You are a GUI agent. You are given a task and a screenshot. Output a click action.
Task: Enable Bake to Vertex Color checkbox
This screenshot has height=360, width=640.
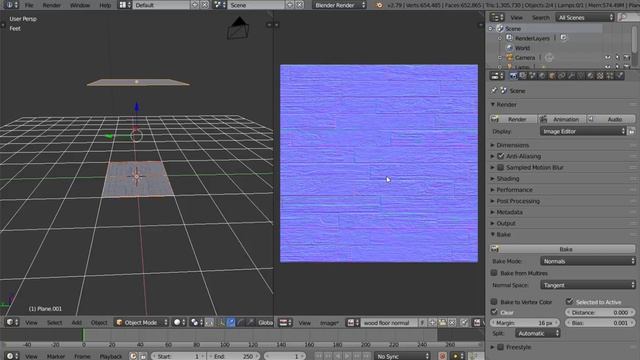494,302
